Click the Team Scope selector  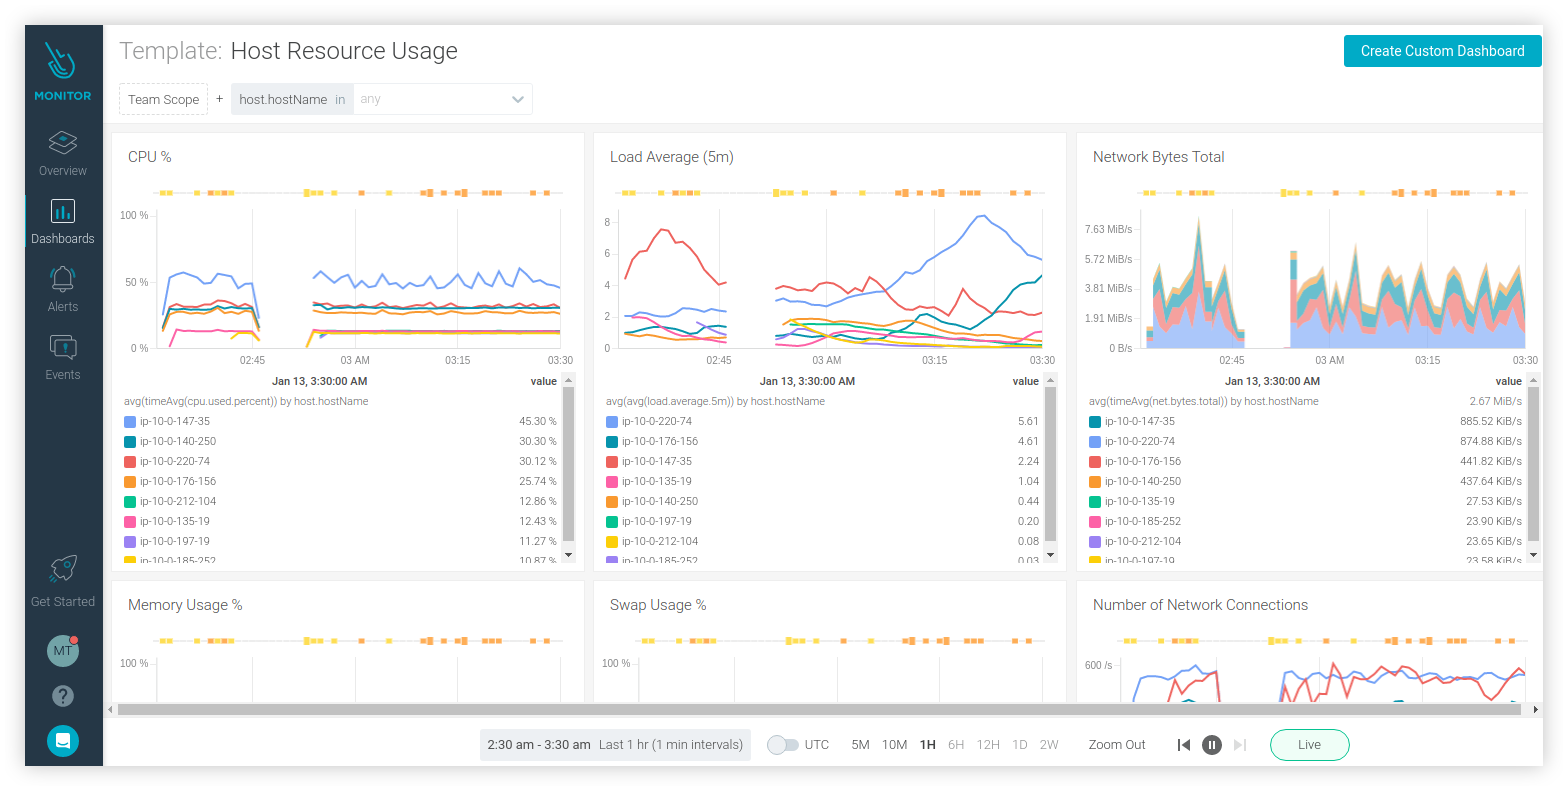point(163,99)
